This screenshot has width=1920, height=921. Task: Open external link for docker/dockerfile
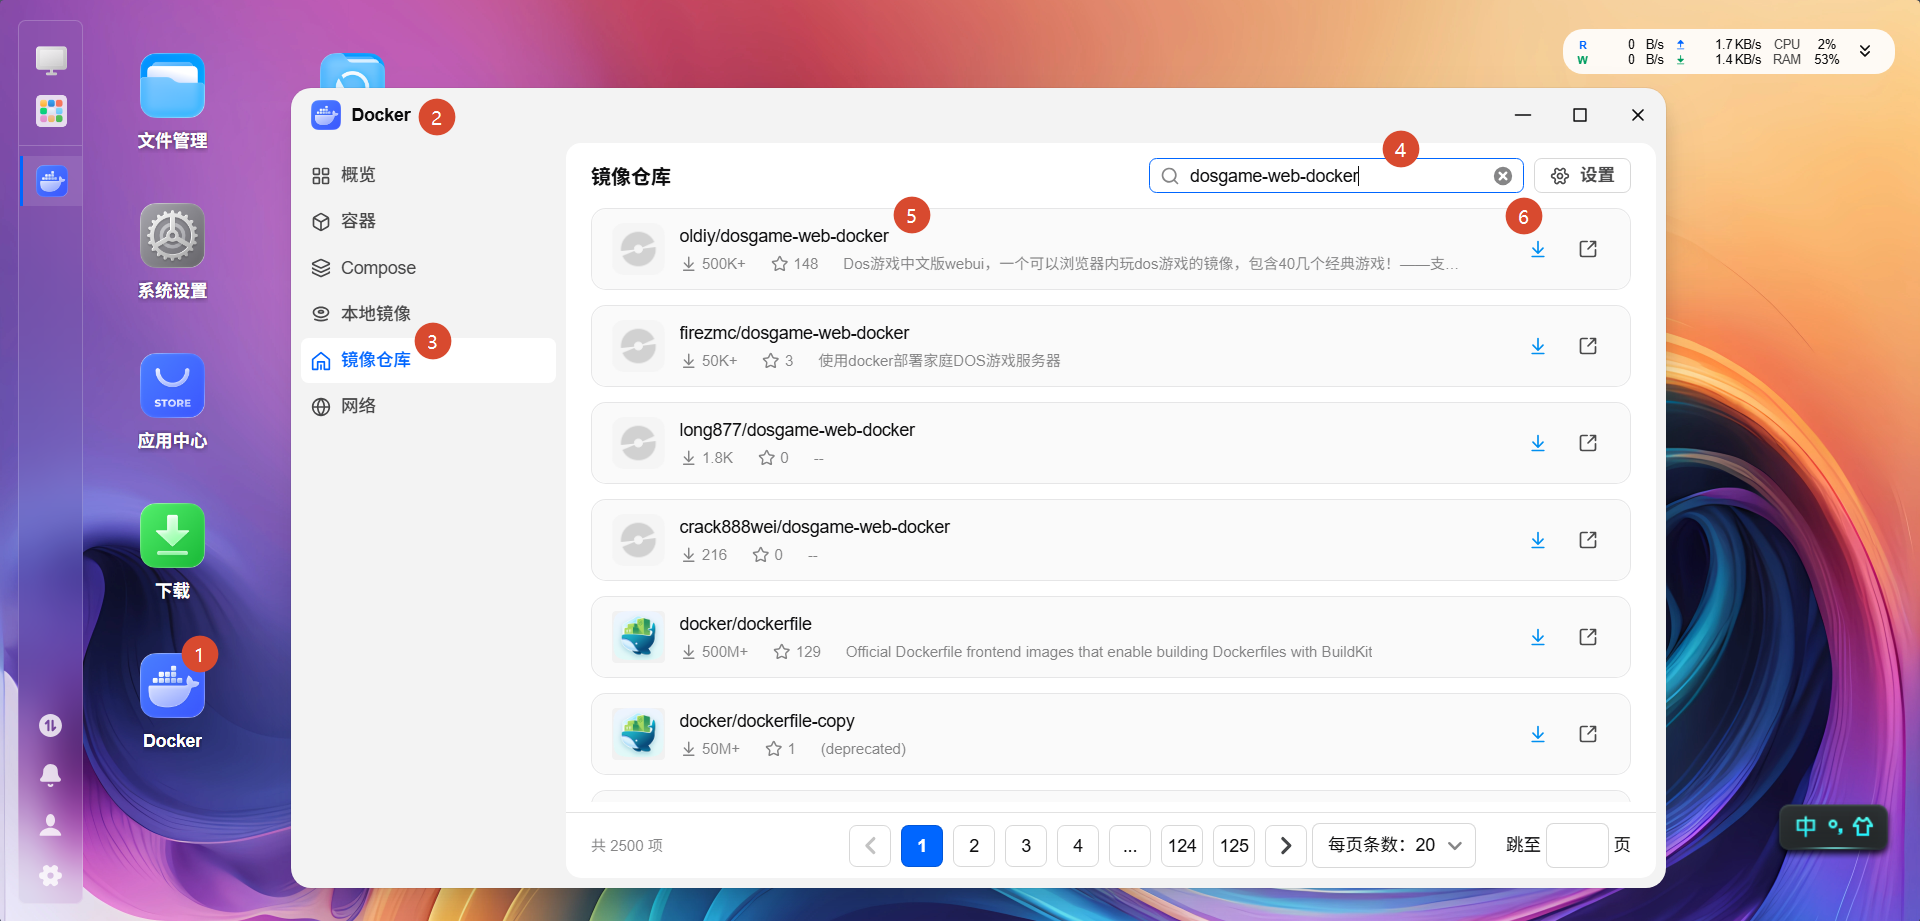click(x=1588, y=637)
